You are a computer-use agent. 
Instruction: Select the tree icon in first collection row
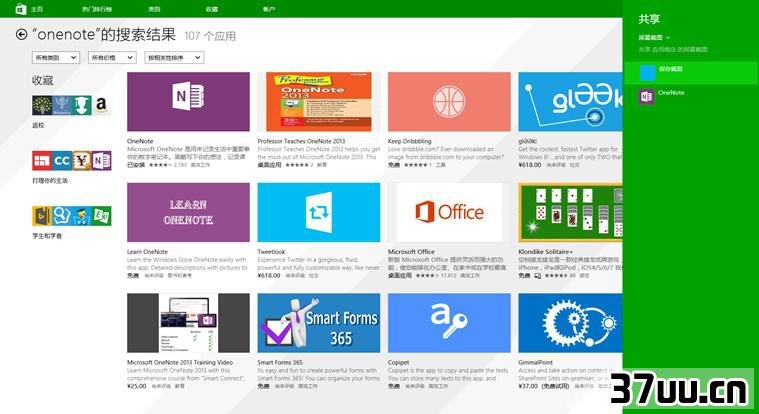(42, 105)
